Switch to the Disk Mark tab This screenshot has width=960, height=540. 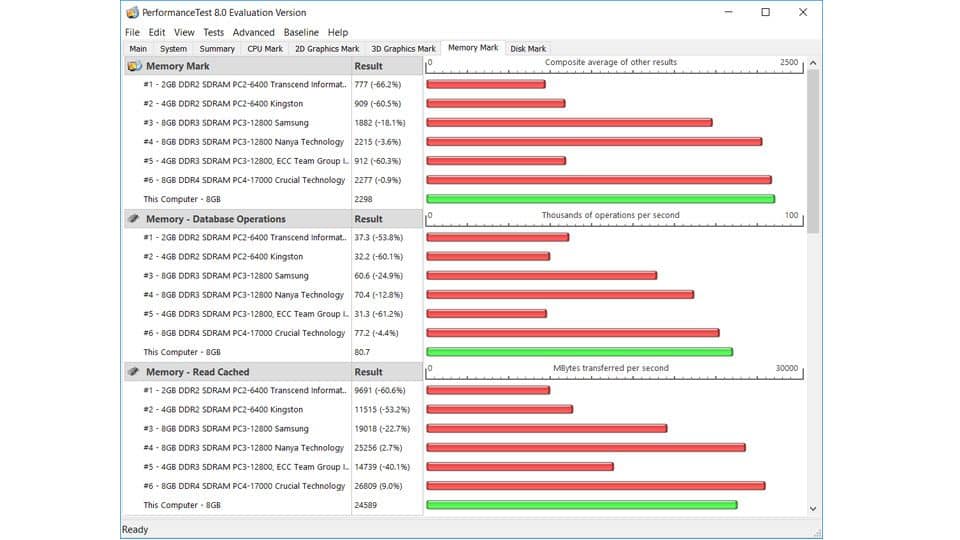(x=528, y=48)
